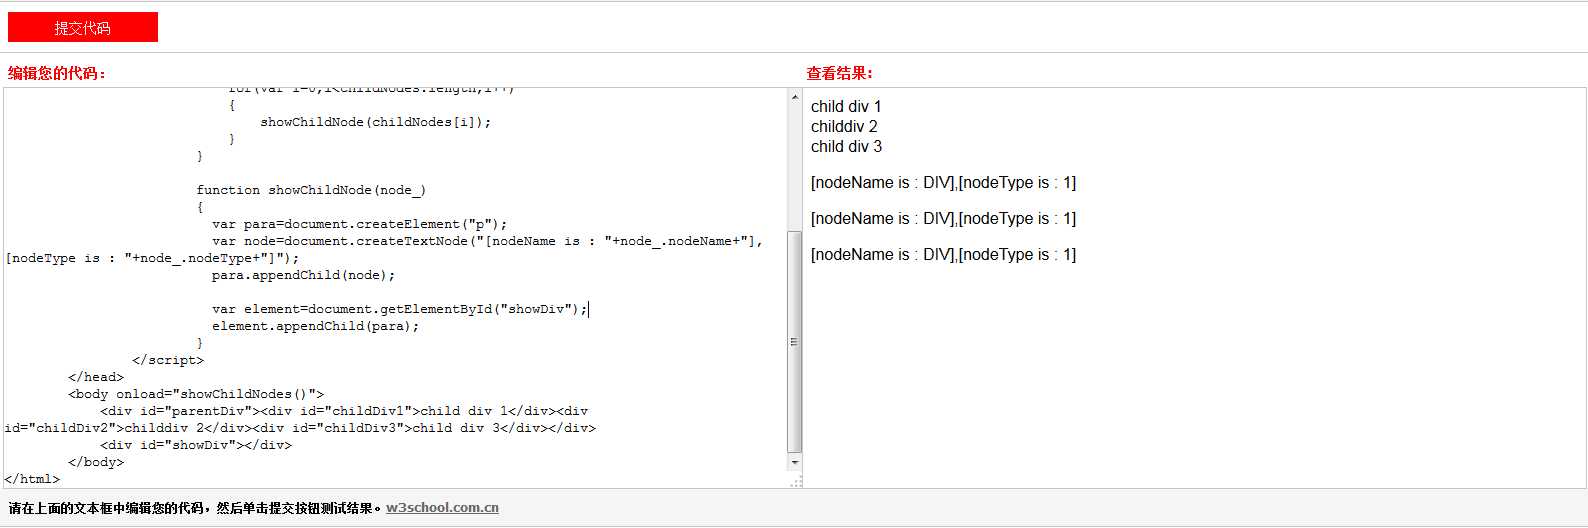
Task: Click the code editor scrollbar up arrow
Action: click(x=795, y=97)
